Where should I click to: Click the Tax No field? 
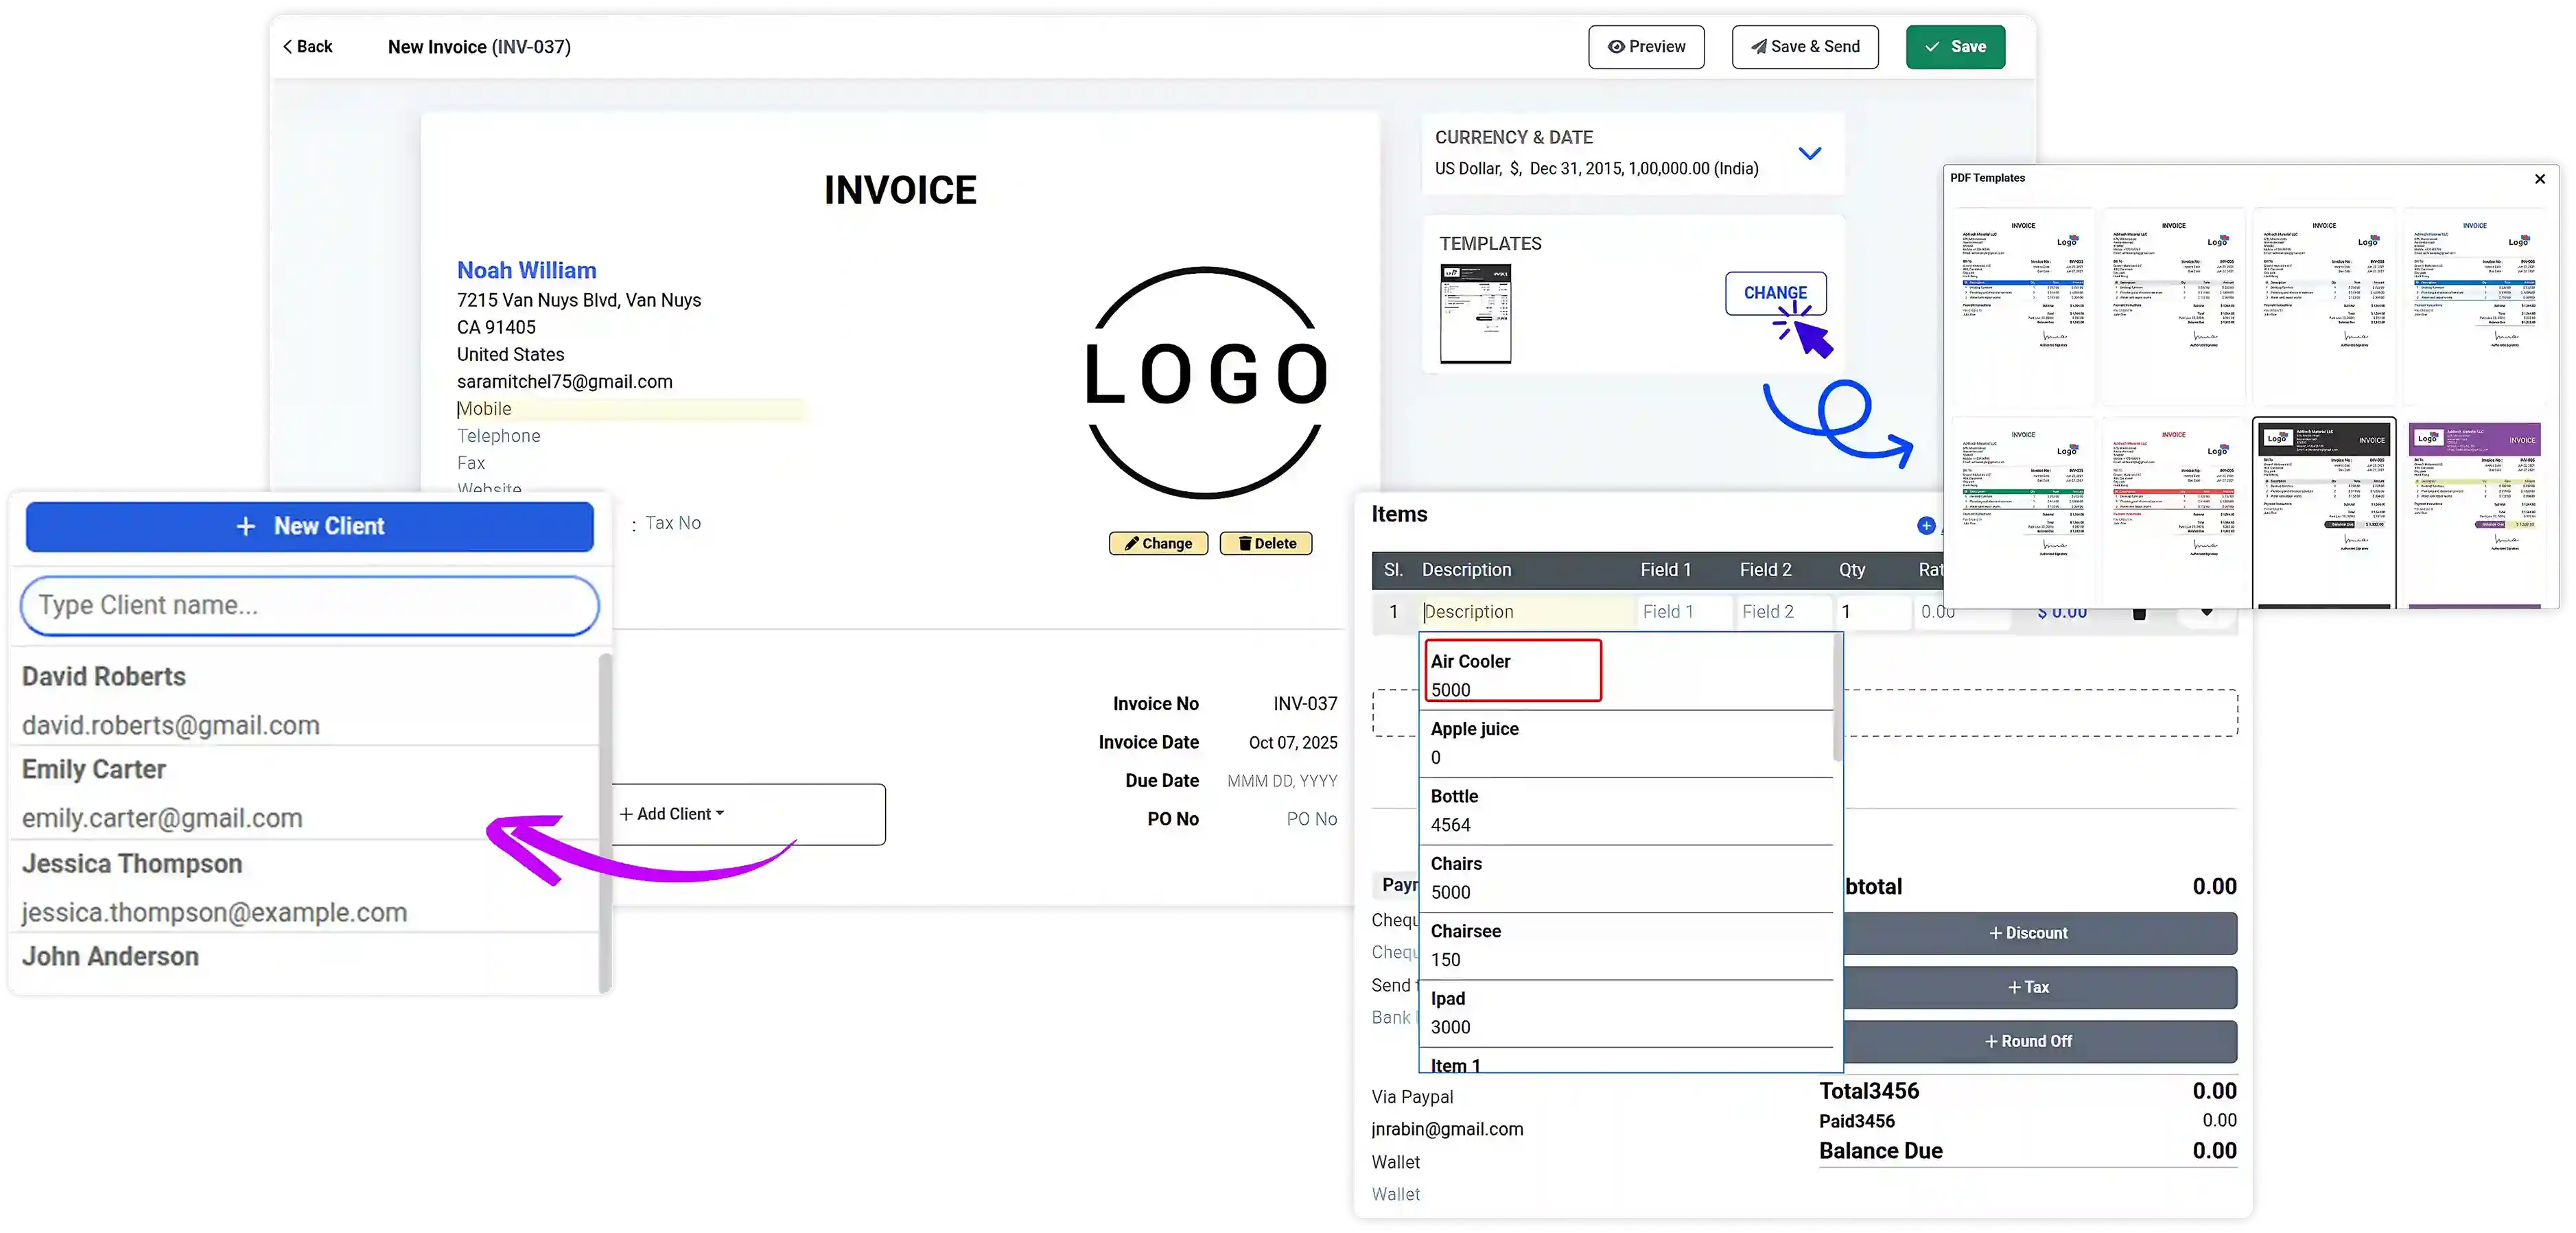point(673,523)
